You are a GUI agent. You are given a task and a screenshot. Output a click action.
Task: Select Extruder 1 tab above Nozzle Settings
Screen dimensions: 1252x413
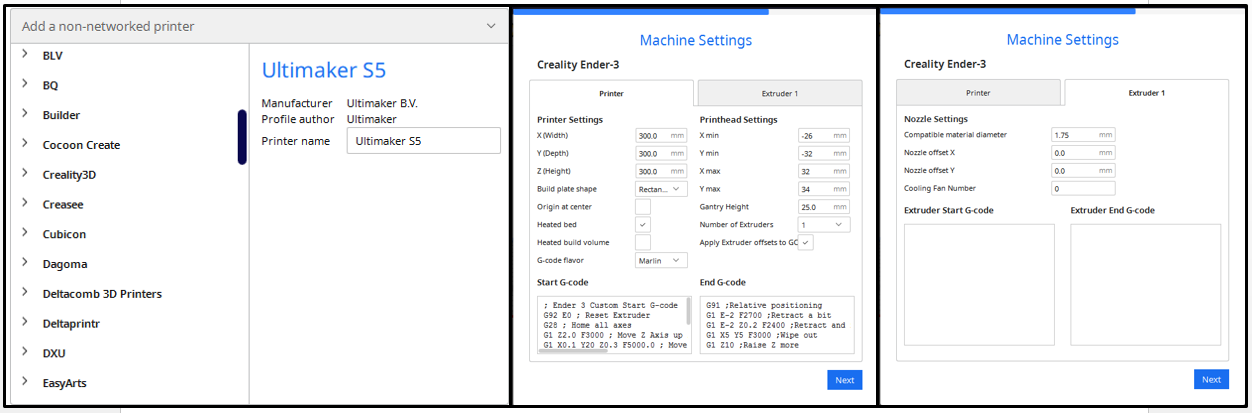point(1146,93)
